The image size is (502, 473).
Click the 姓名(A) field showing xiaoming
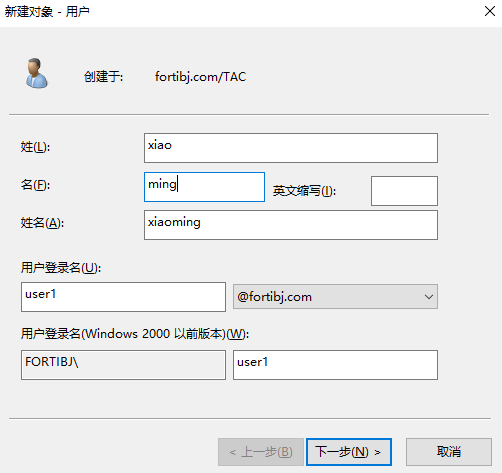point(291,225)
